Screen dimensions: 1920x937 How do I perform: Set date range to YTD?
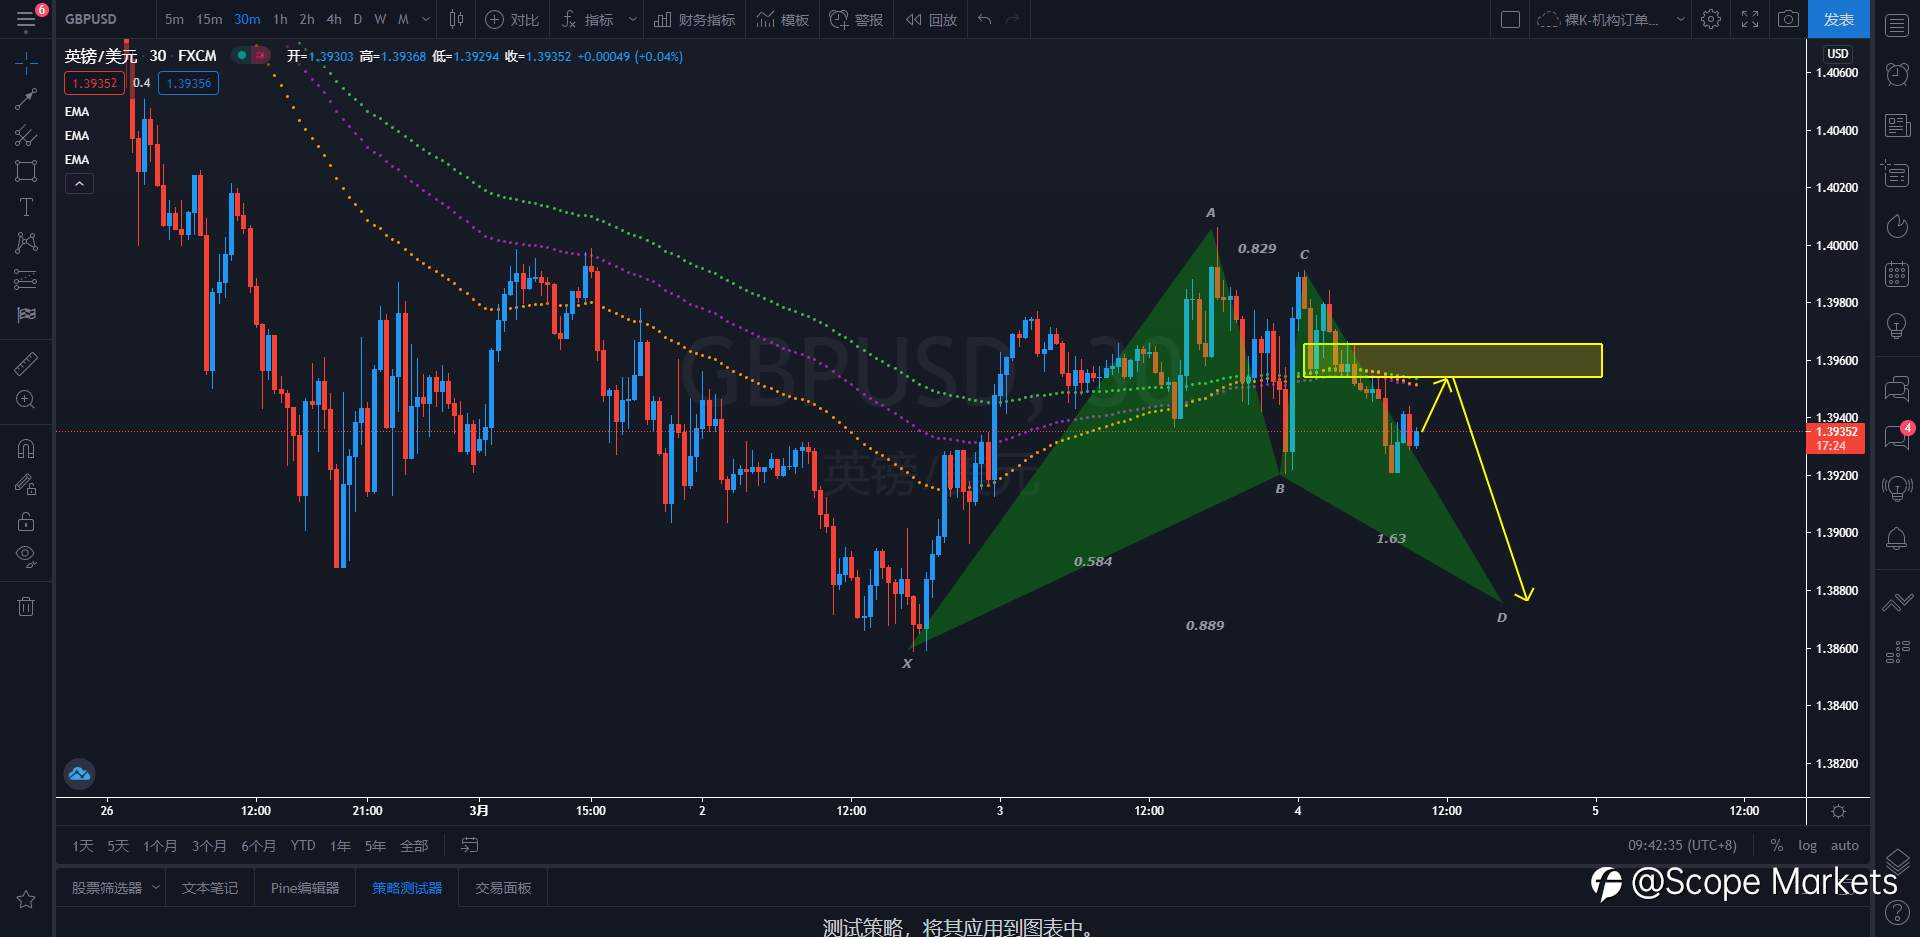303,846
